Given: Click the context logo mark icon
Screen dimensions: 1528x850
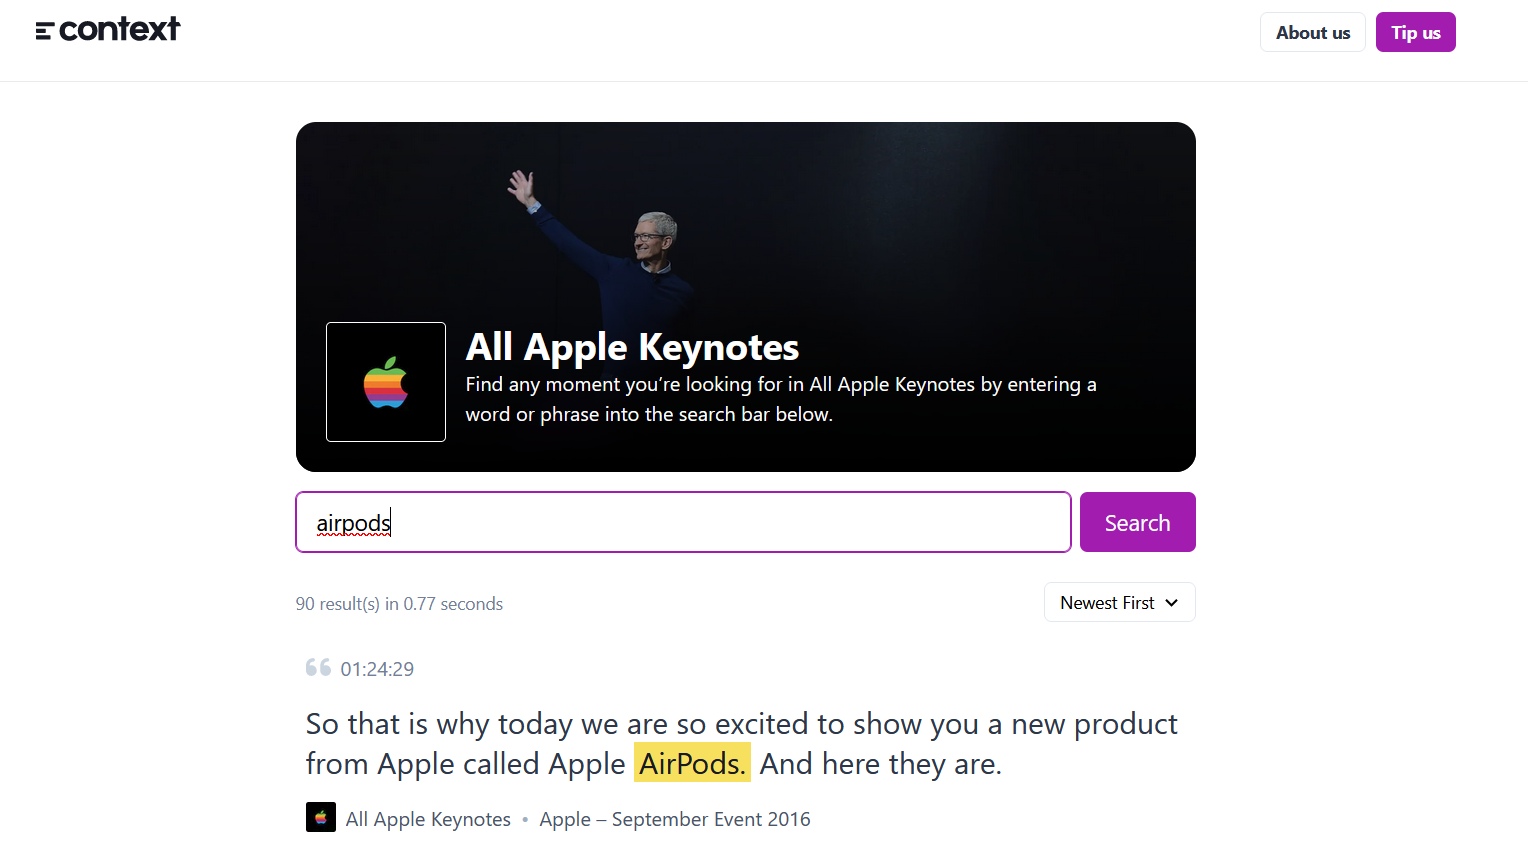Looking at the screenshot, I should click(x=43, y=31).
